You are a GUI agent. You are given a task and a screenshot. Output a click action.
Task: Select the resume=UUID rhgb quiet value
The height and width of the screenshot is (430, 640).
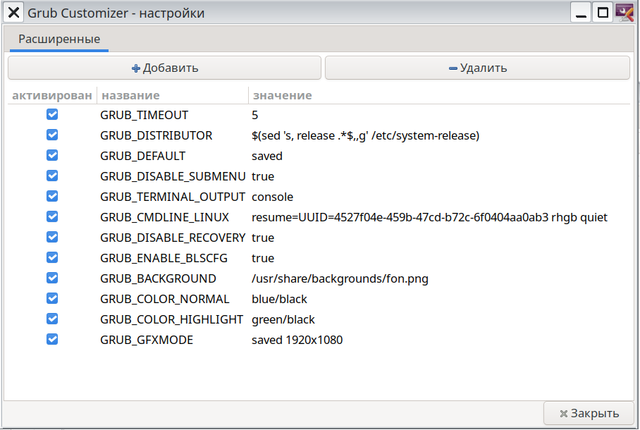tap(429, 217)
